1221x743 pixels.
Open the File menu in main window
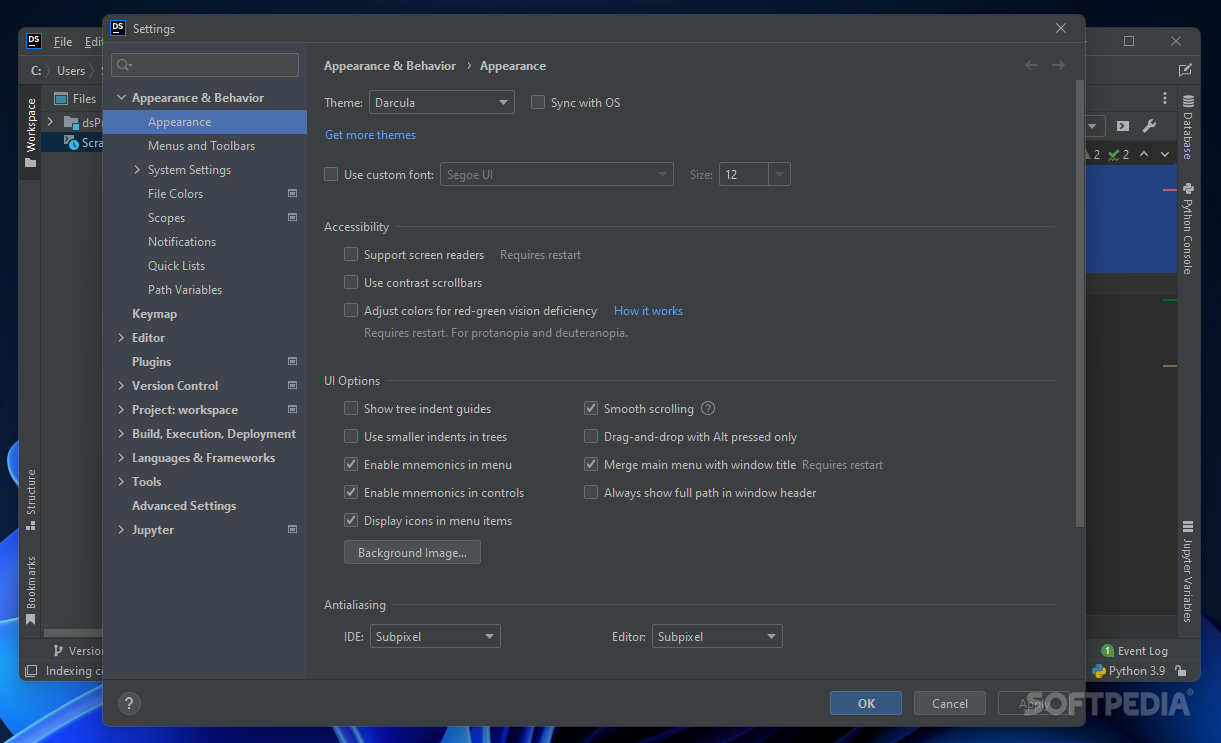coord(63,41)
